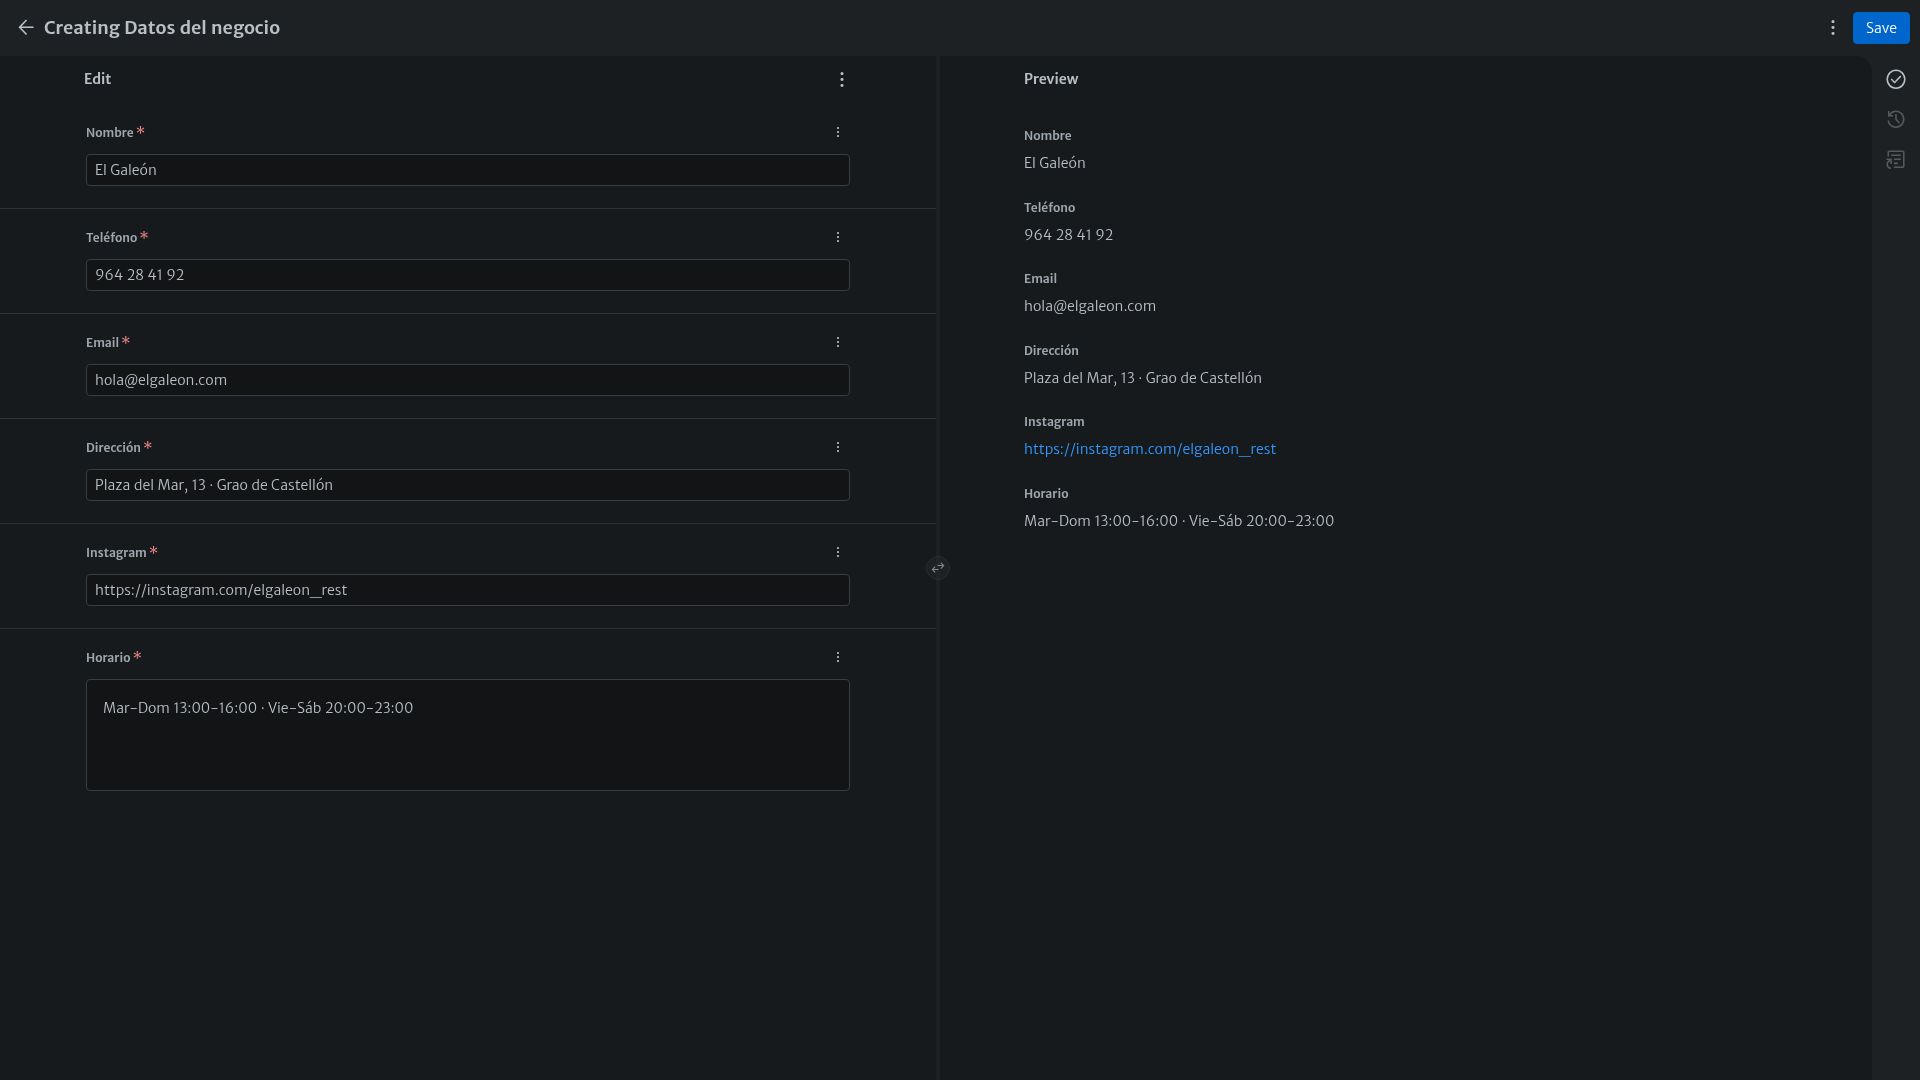The width and height of the screenshot is (1920, 1080).
Task: Open Teléfono field options menu
Action: pos(838,237)
